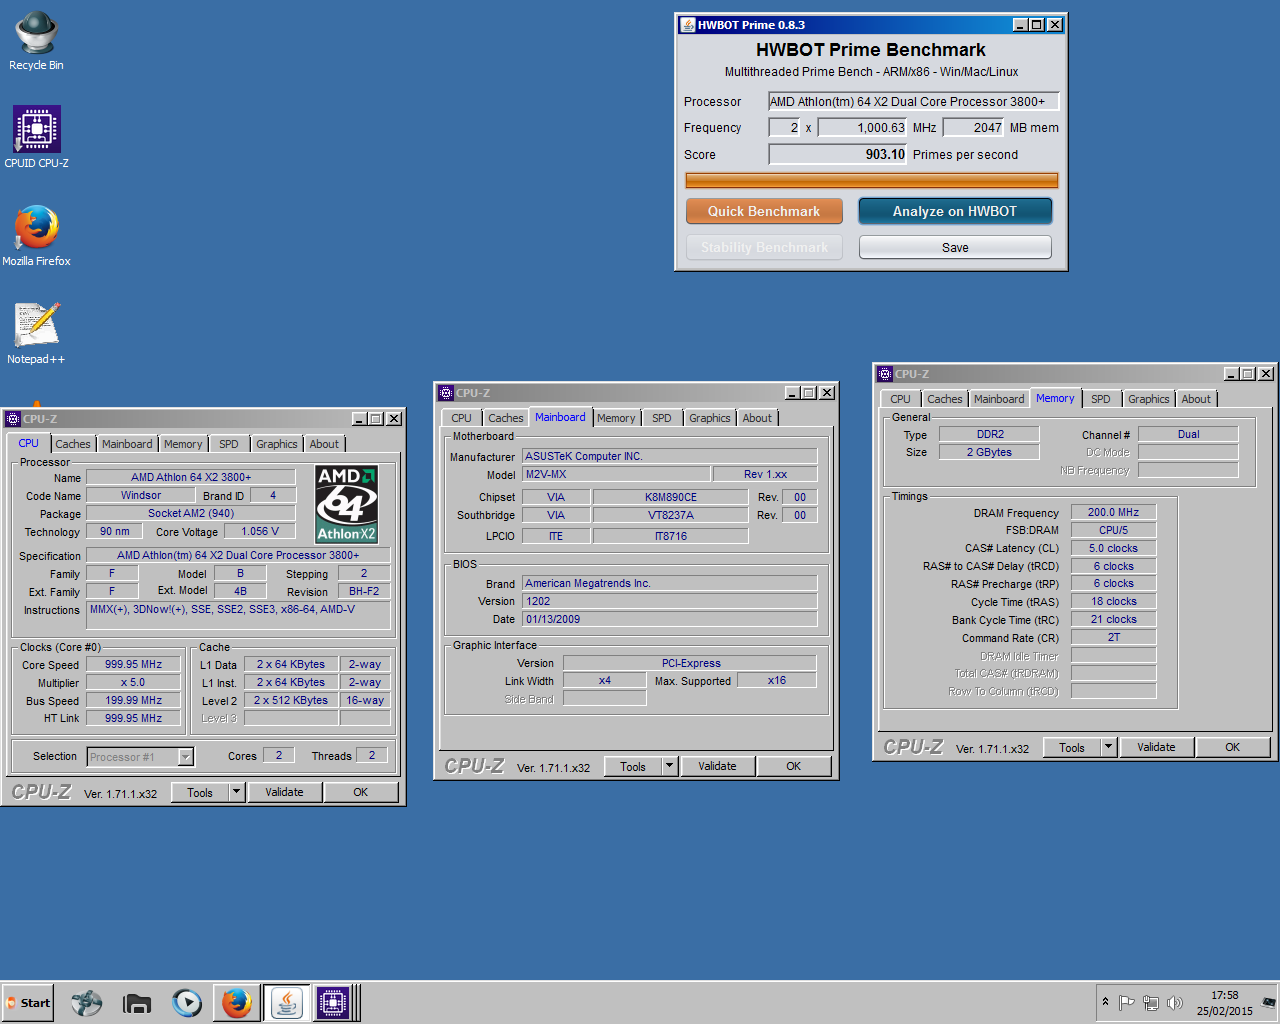The width and height of the screenshot is (1280, 1024).
Task: Click Analyze on HWBOT button
Action: pyautogui.click(x=955, y=211)
